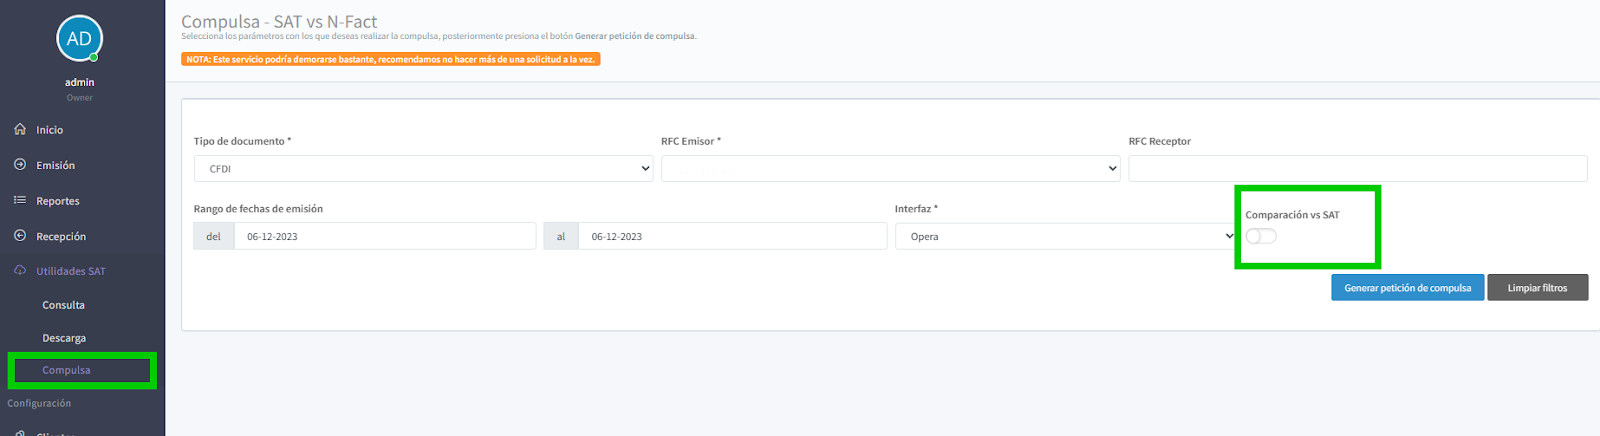Click the Reportes list icon
The image size is (1600, 436).
tap(20, 200)
